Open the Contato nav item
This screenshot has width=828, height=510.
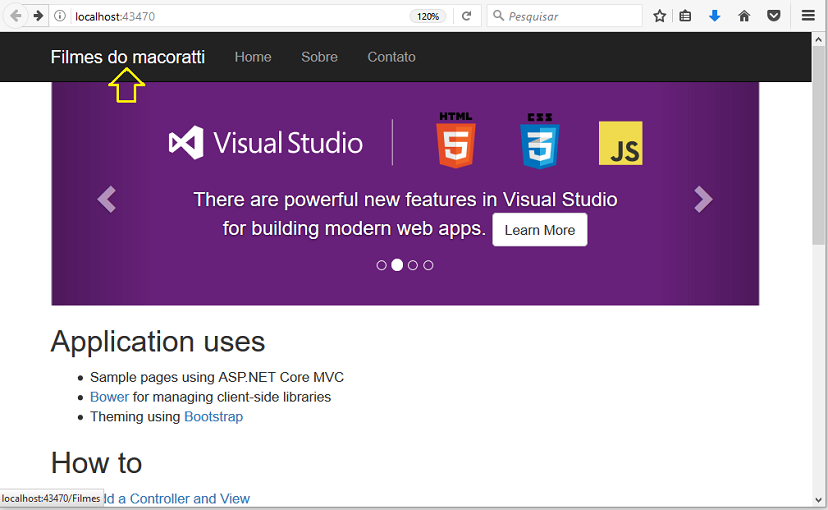(391, 57)
